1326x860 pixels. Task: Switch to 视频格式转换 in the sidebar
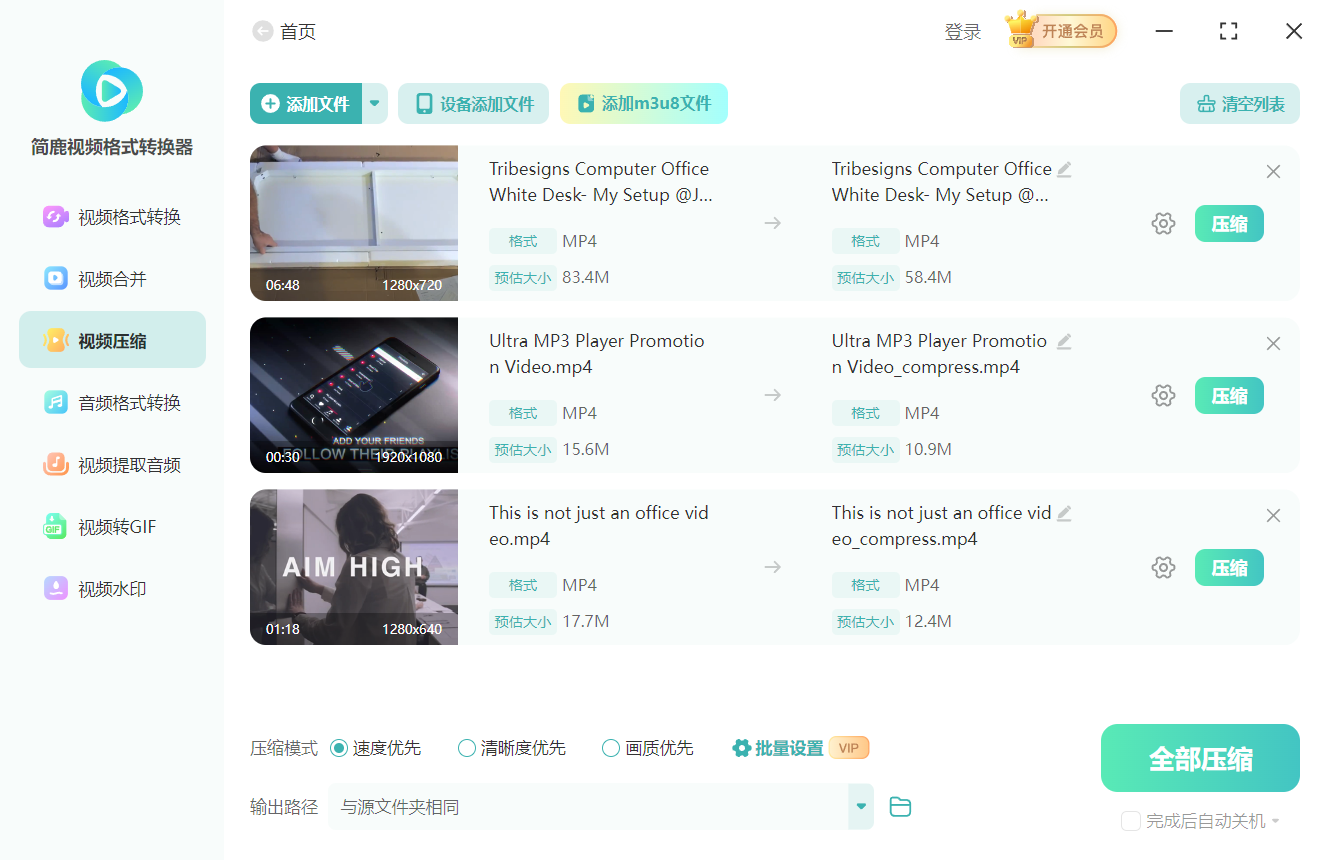click(x=112, y=217)
